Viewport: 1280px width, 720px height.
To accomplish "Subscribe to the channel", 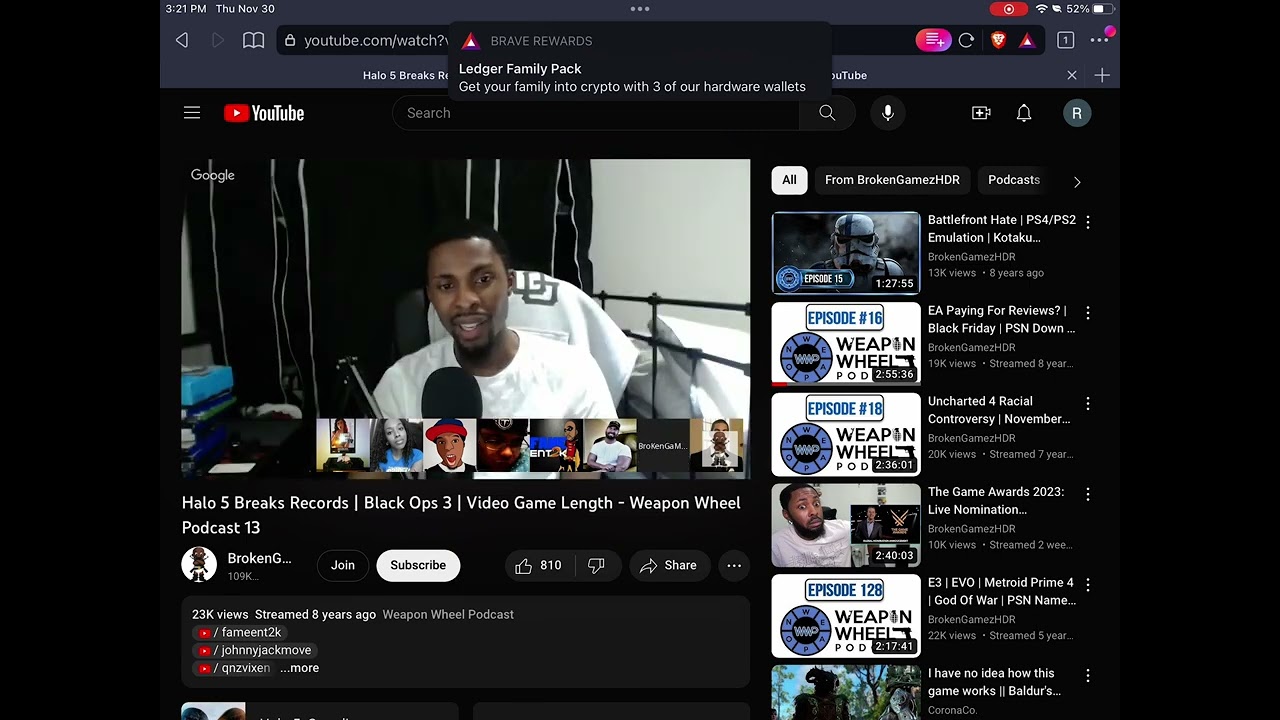I will pyautogui.click(x=418, y=565).
